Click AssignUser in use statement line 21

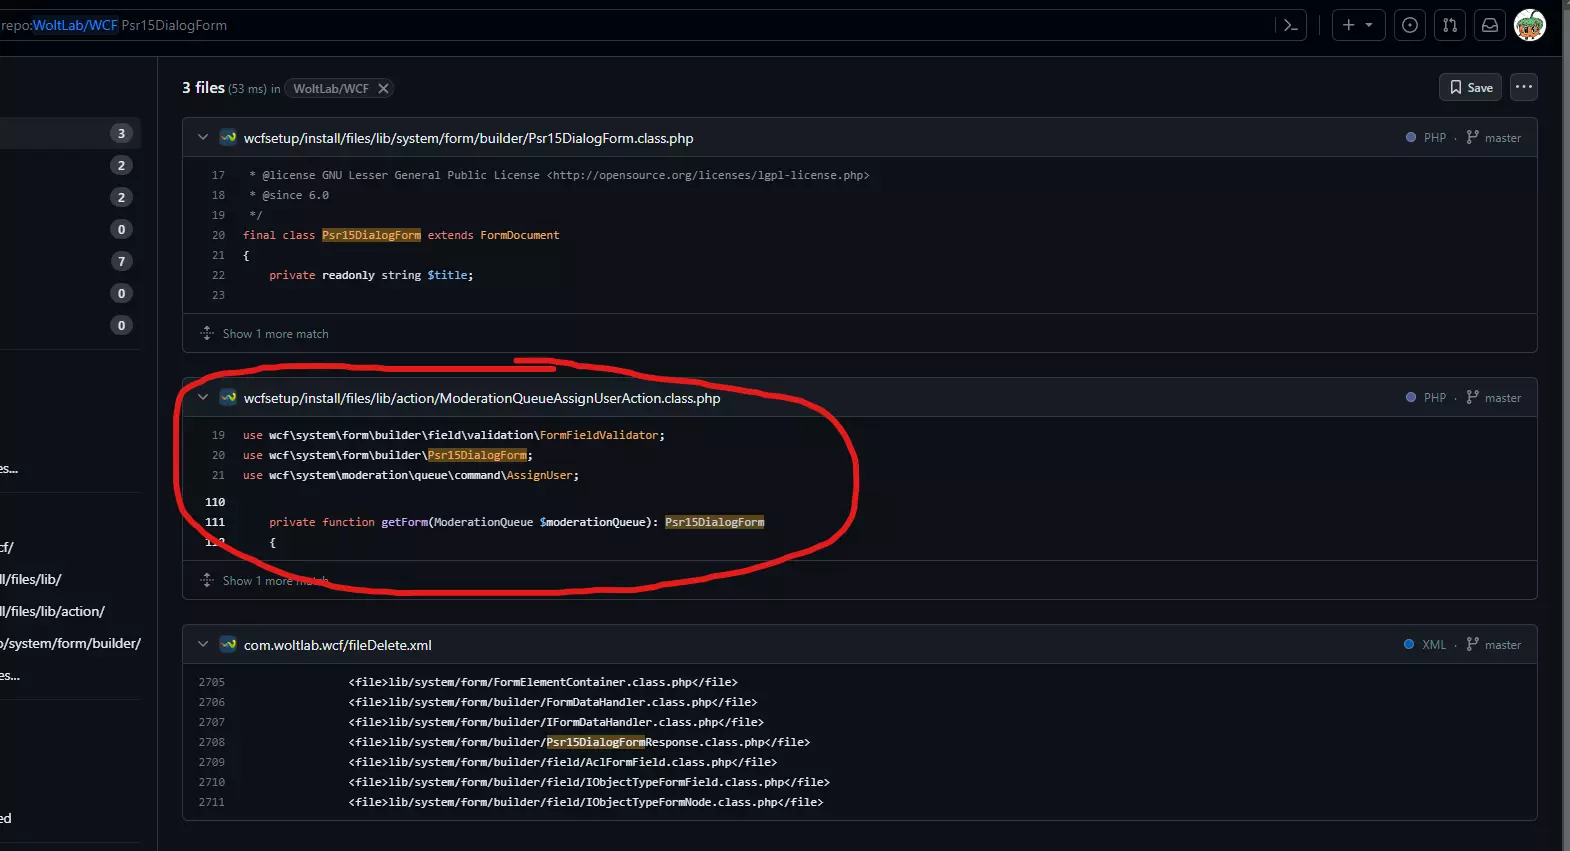pos(539,475)
